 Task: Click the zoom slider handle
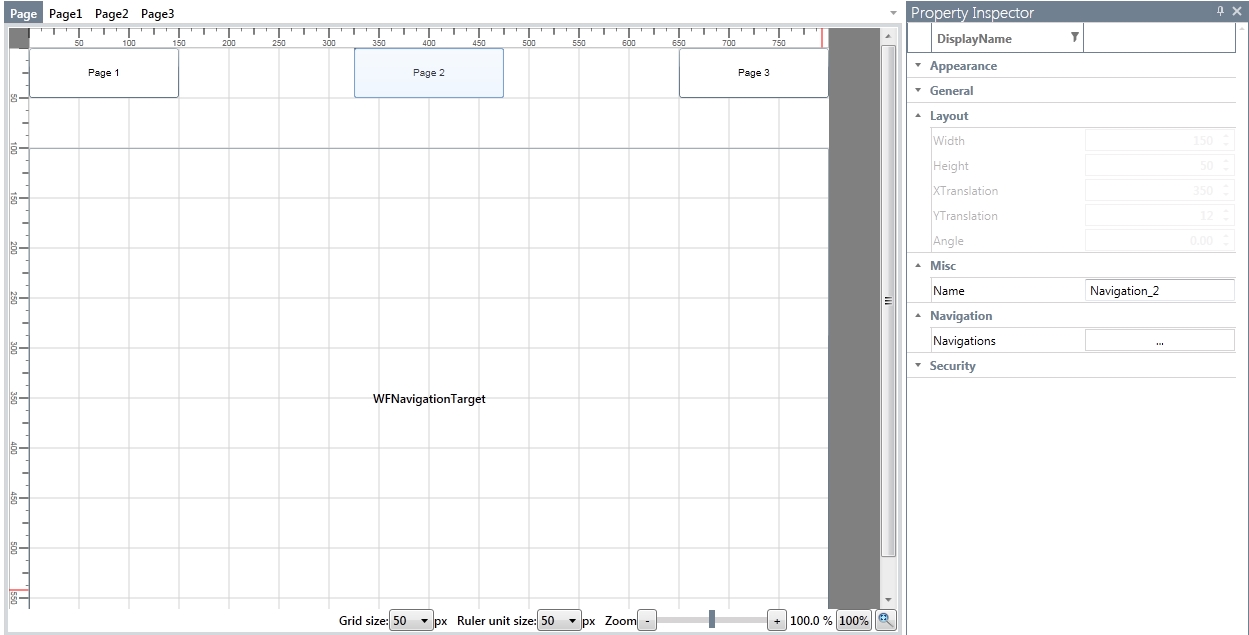click(x=711, y=620)
